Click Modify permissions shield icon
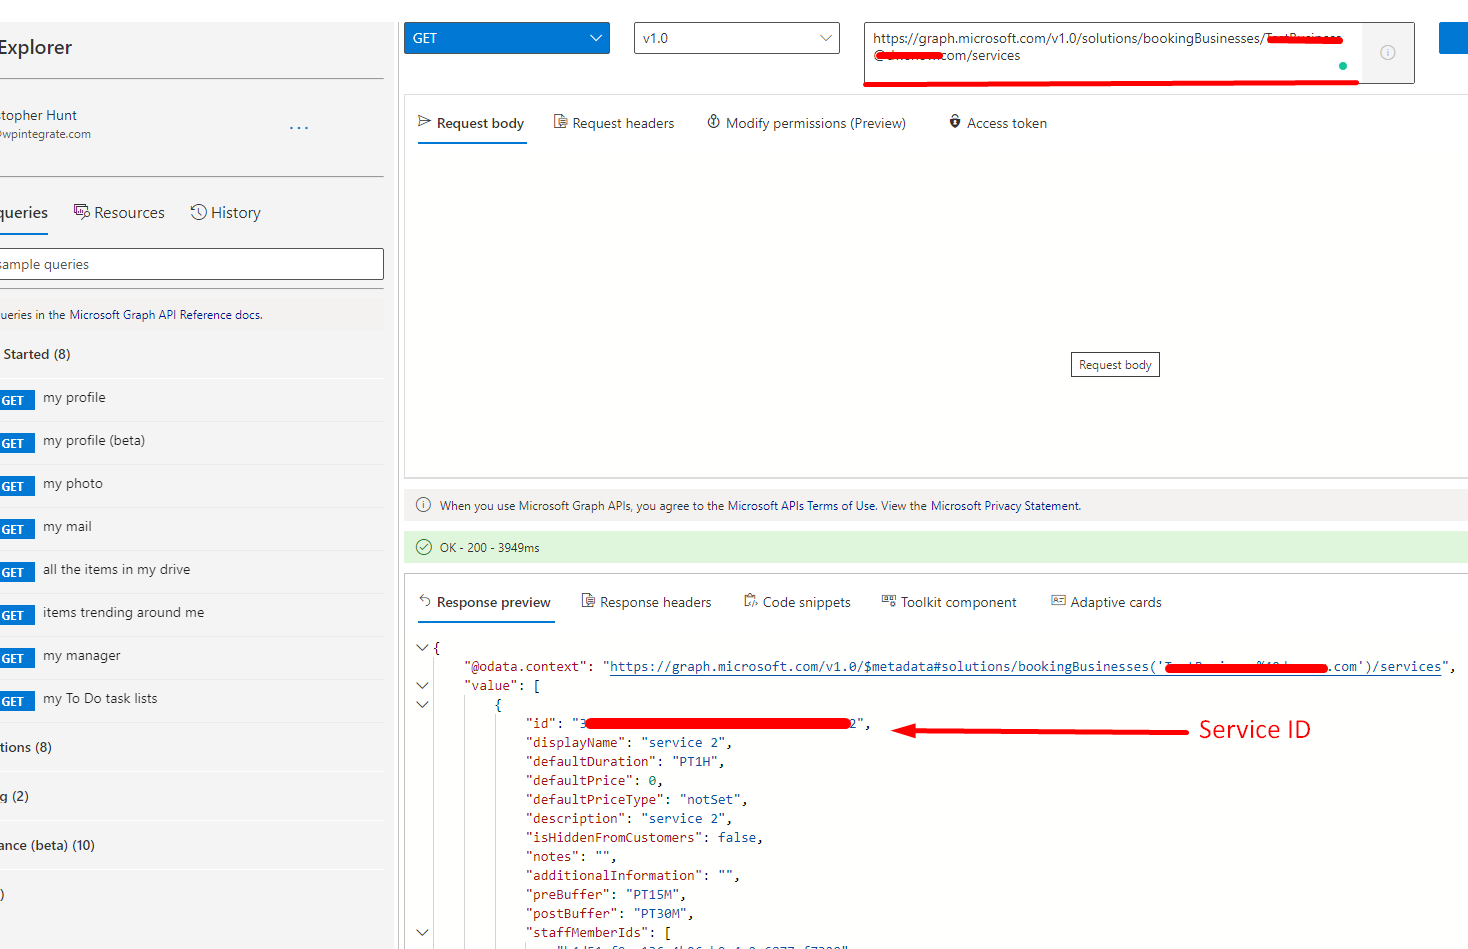Image resolution: width=1468 pixels, height=949 pixels. pyautogui.click(x=714, y=122)
